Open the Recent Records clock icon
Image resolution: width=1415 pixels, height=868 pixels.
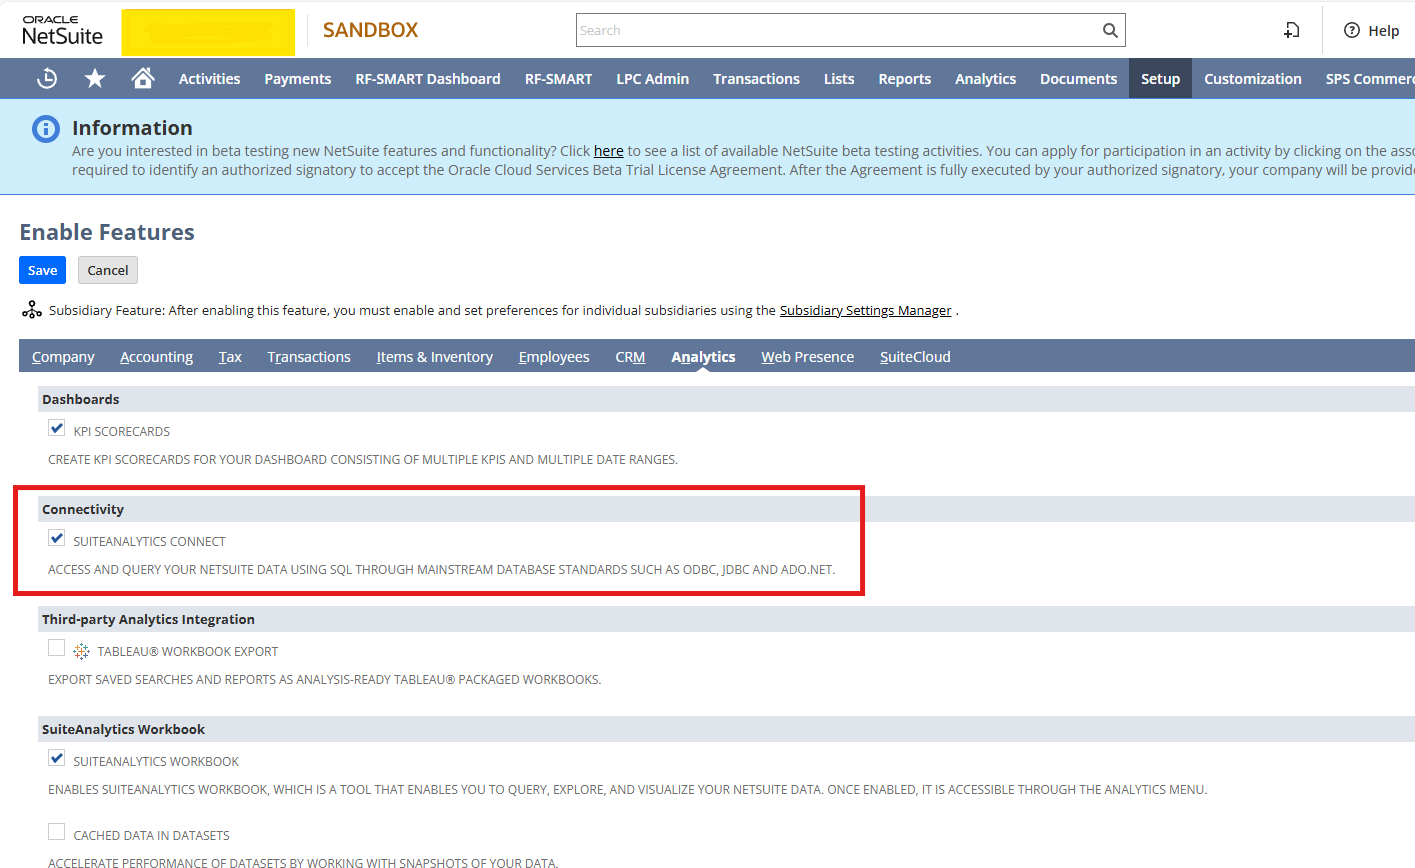coord(47,78)
